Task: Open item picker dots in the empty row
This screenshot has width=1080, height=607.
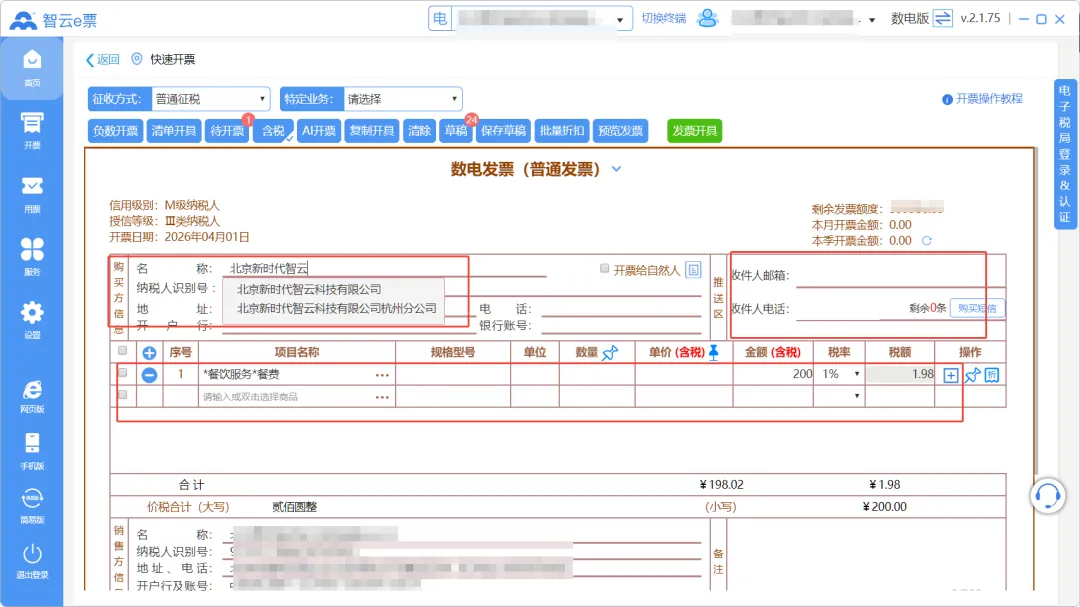Action: pos(382,398)
